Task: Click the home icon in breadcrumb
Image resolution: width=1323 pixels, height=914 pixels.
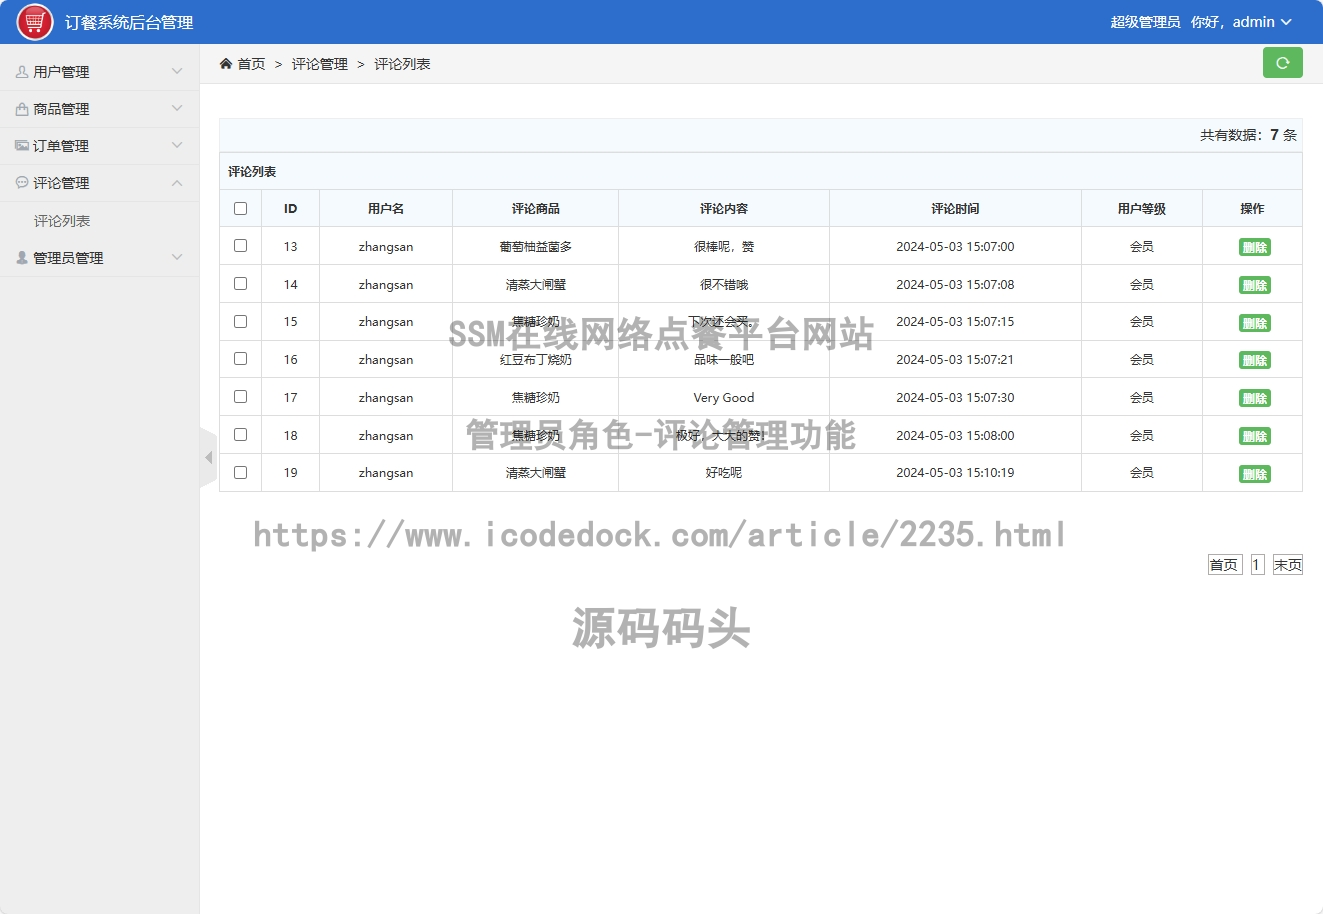Action: tap(226, 64)
